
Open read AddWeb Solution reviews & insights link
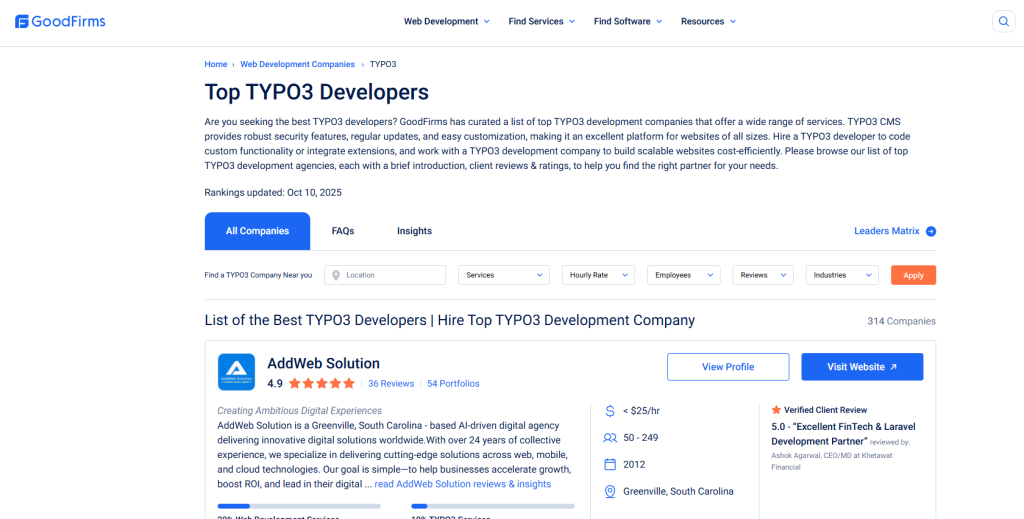point(463,484)
